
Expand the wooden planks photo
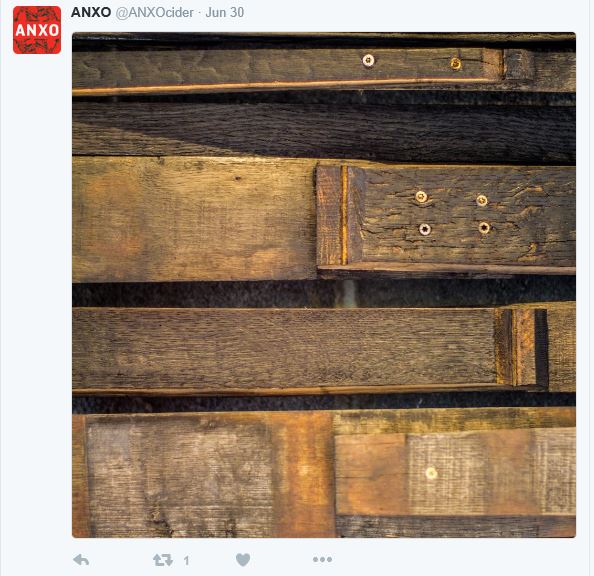pos(324,285)
